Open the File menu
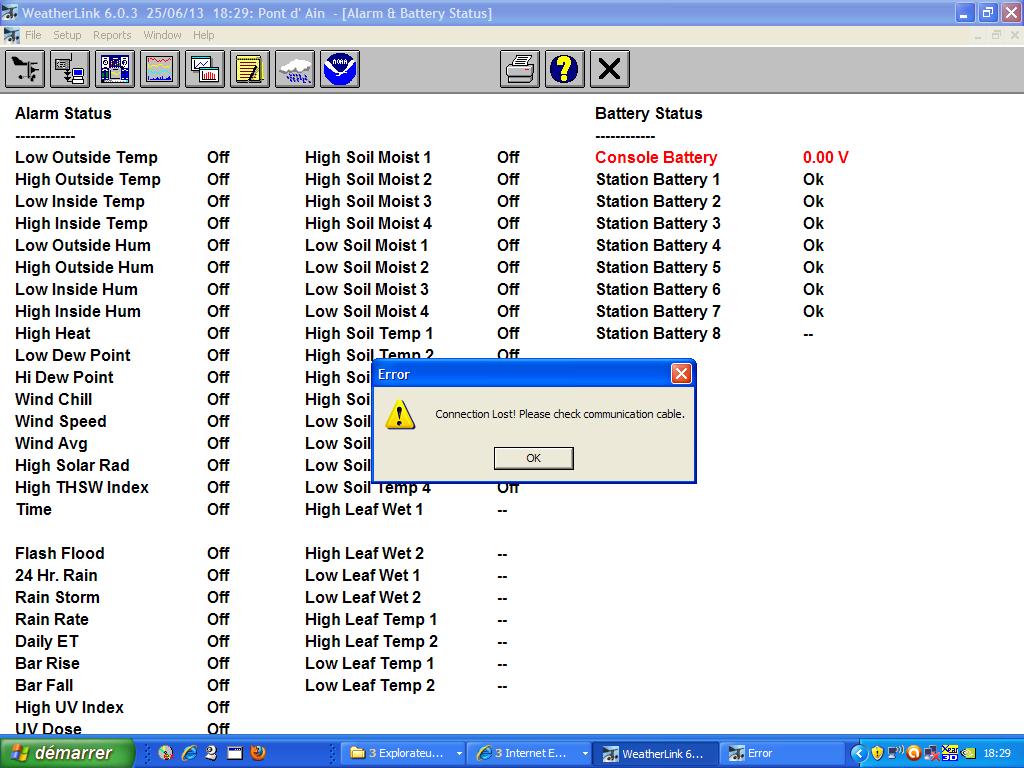Image resolution: width=1024 pixels, height=768 pixels. [33, 35]
